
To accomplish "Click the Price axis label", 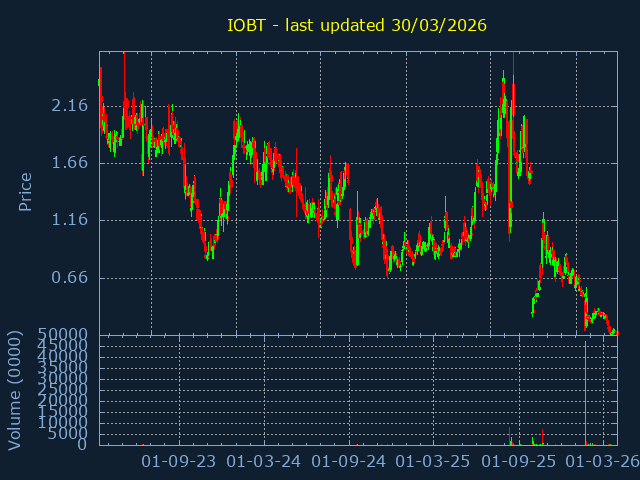I will coord(26,192).
